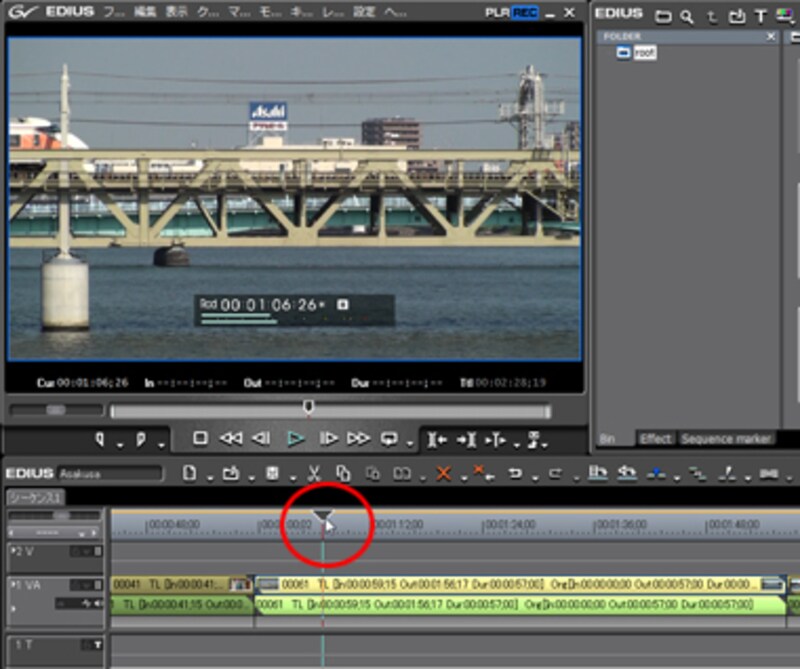Switch to PLR player mode
The width and height of the screenshot is (800, 669).
(497, 13)
